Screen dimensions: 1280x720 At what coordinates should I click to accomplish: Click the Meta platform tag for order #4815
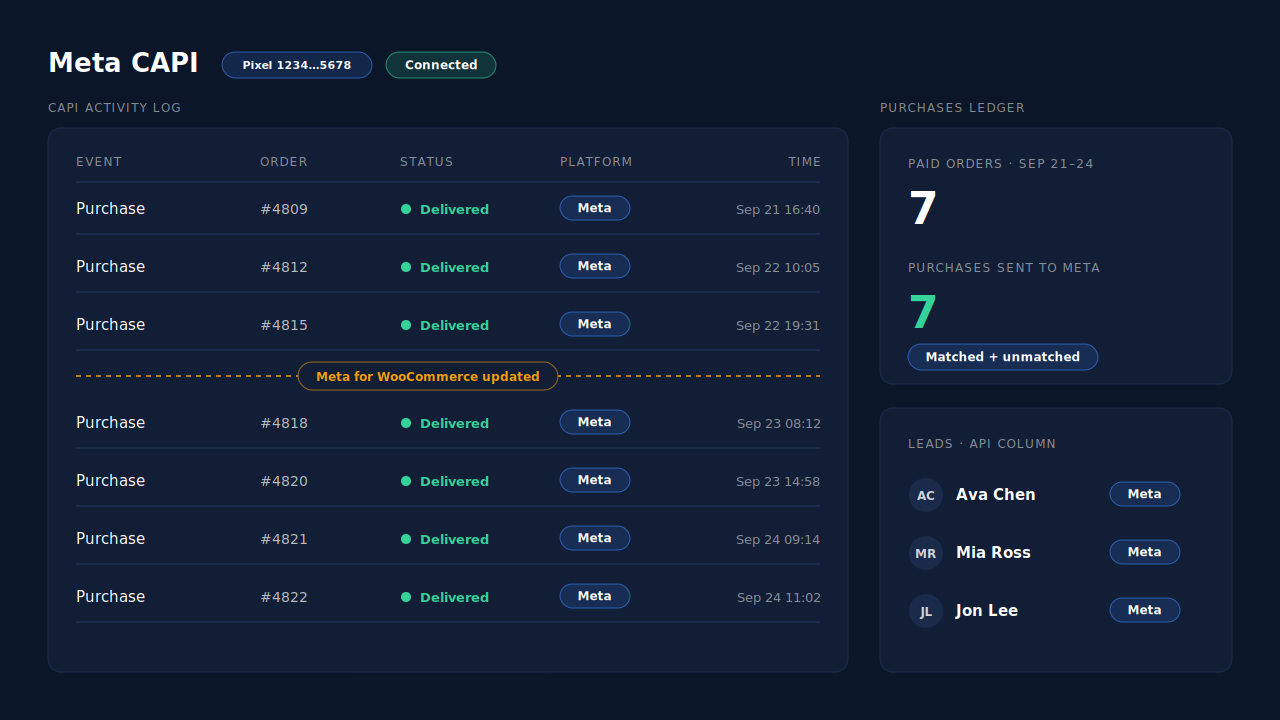595,324
